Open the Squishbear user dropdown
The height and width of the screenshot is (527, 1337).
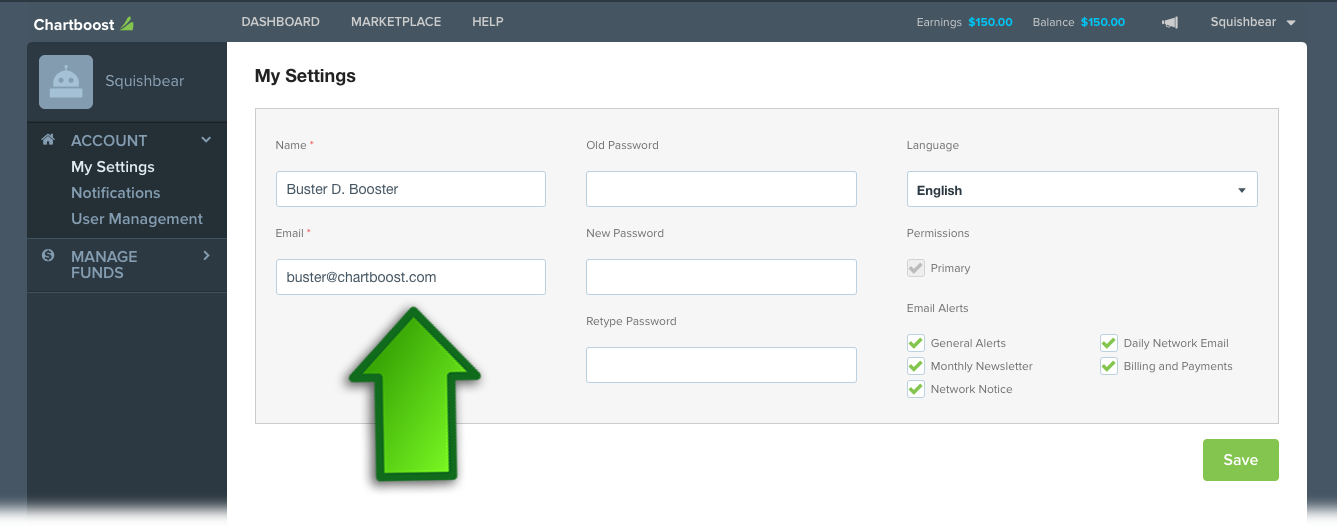click(1253, 22)
